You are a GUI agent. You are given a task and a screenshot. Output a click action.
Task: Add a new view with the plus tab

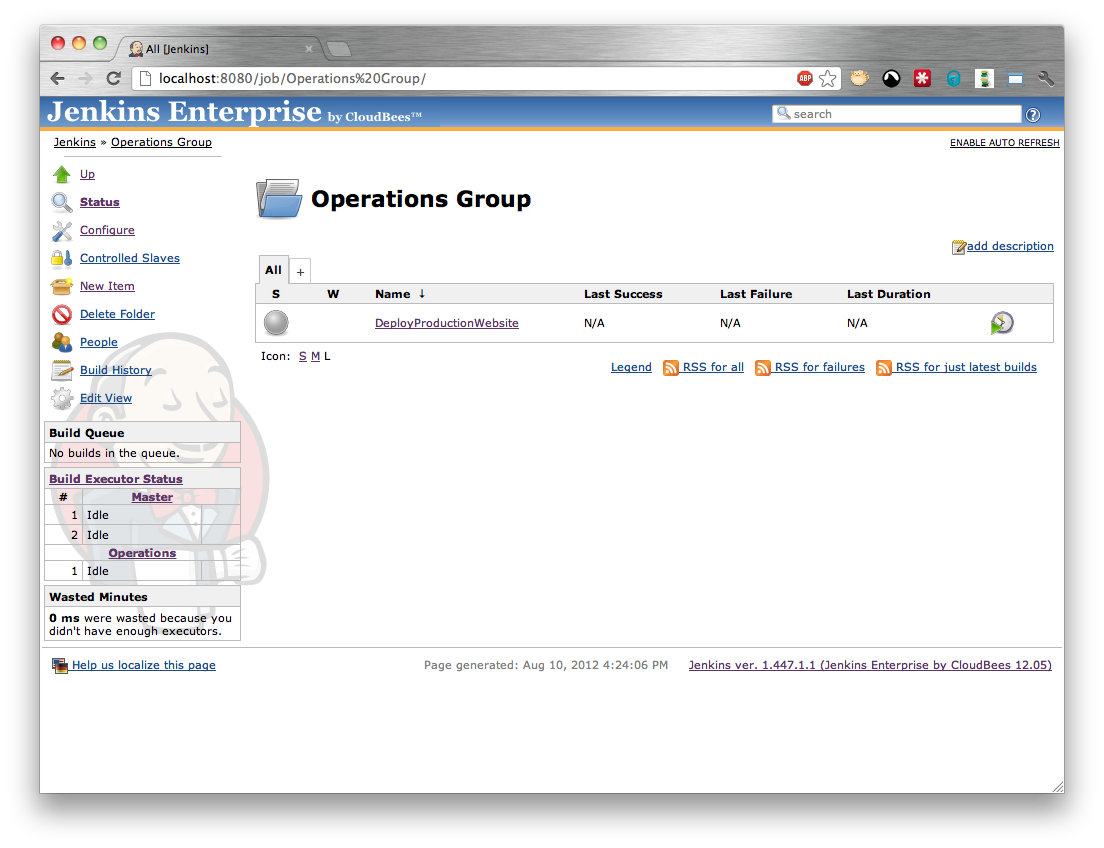300,272
